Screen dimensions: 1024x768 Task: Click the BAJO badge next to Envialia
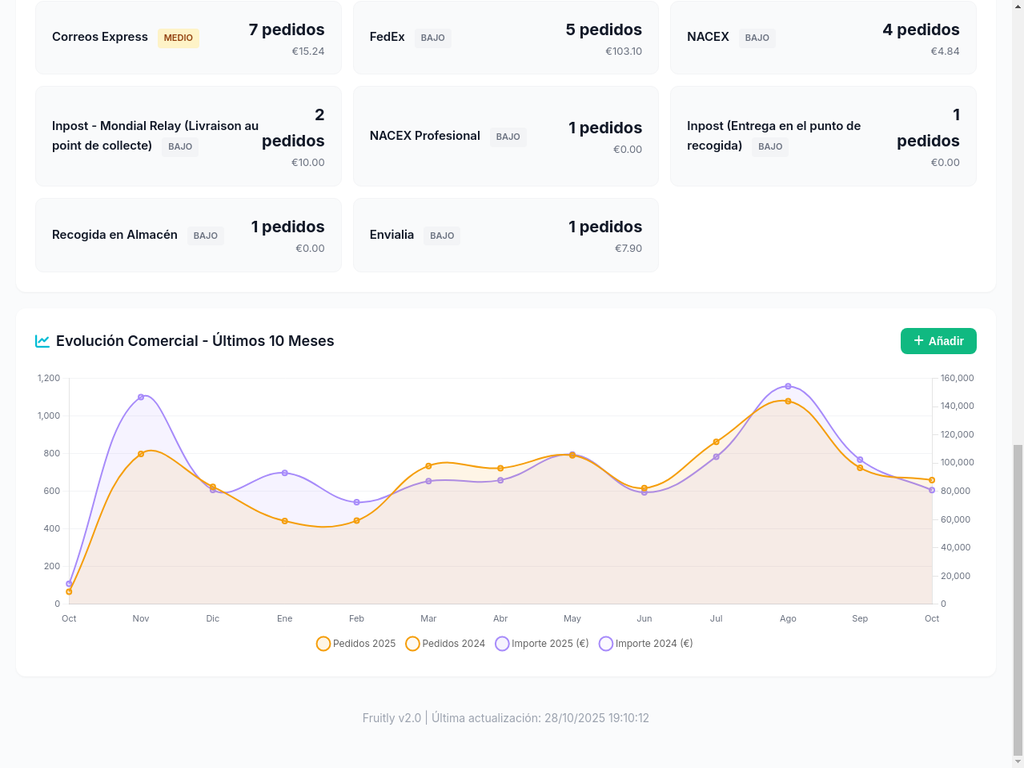pyautogui.click(x=441, y=236)
